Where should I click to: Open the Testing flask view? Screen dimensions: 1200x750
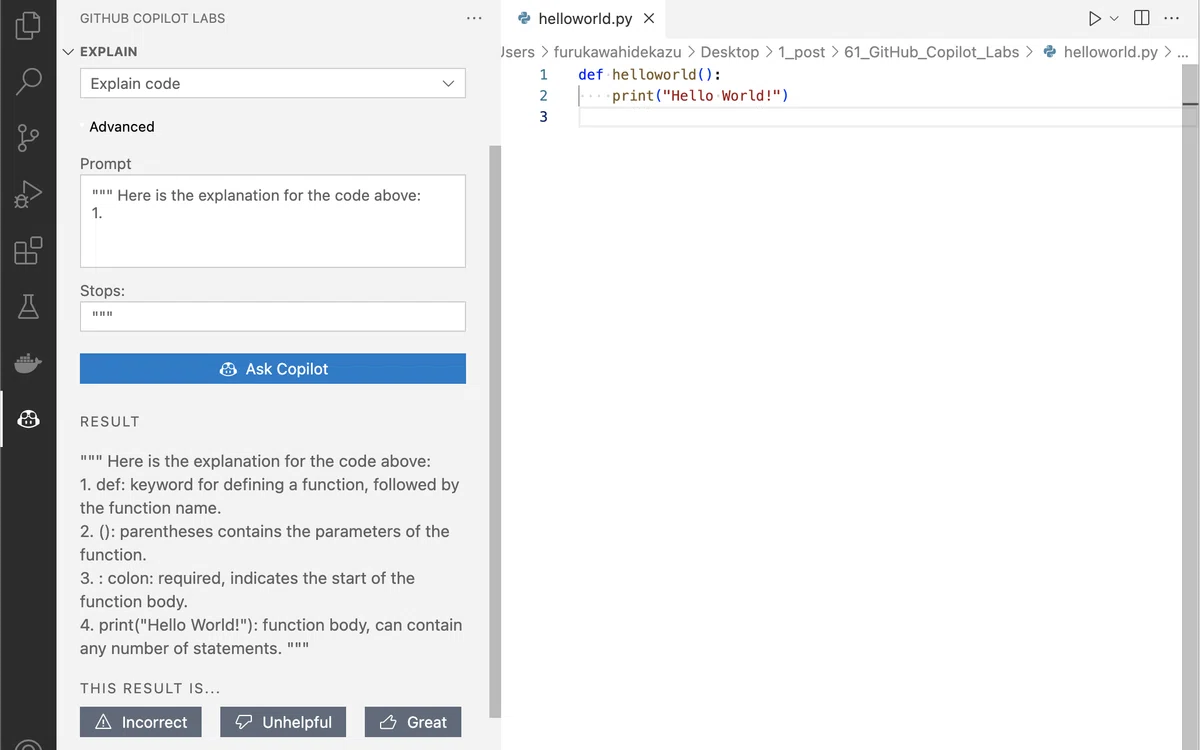pyautogui.click(x=28, y=306)
